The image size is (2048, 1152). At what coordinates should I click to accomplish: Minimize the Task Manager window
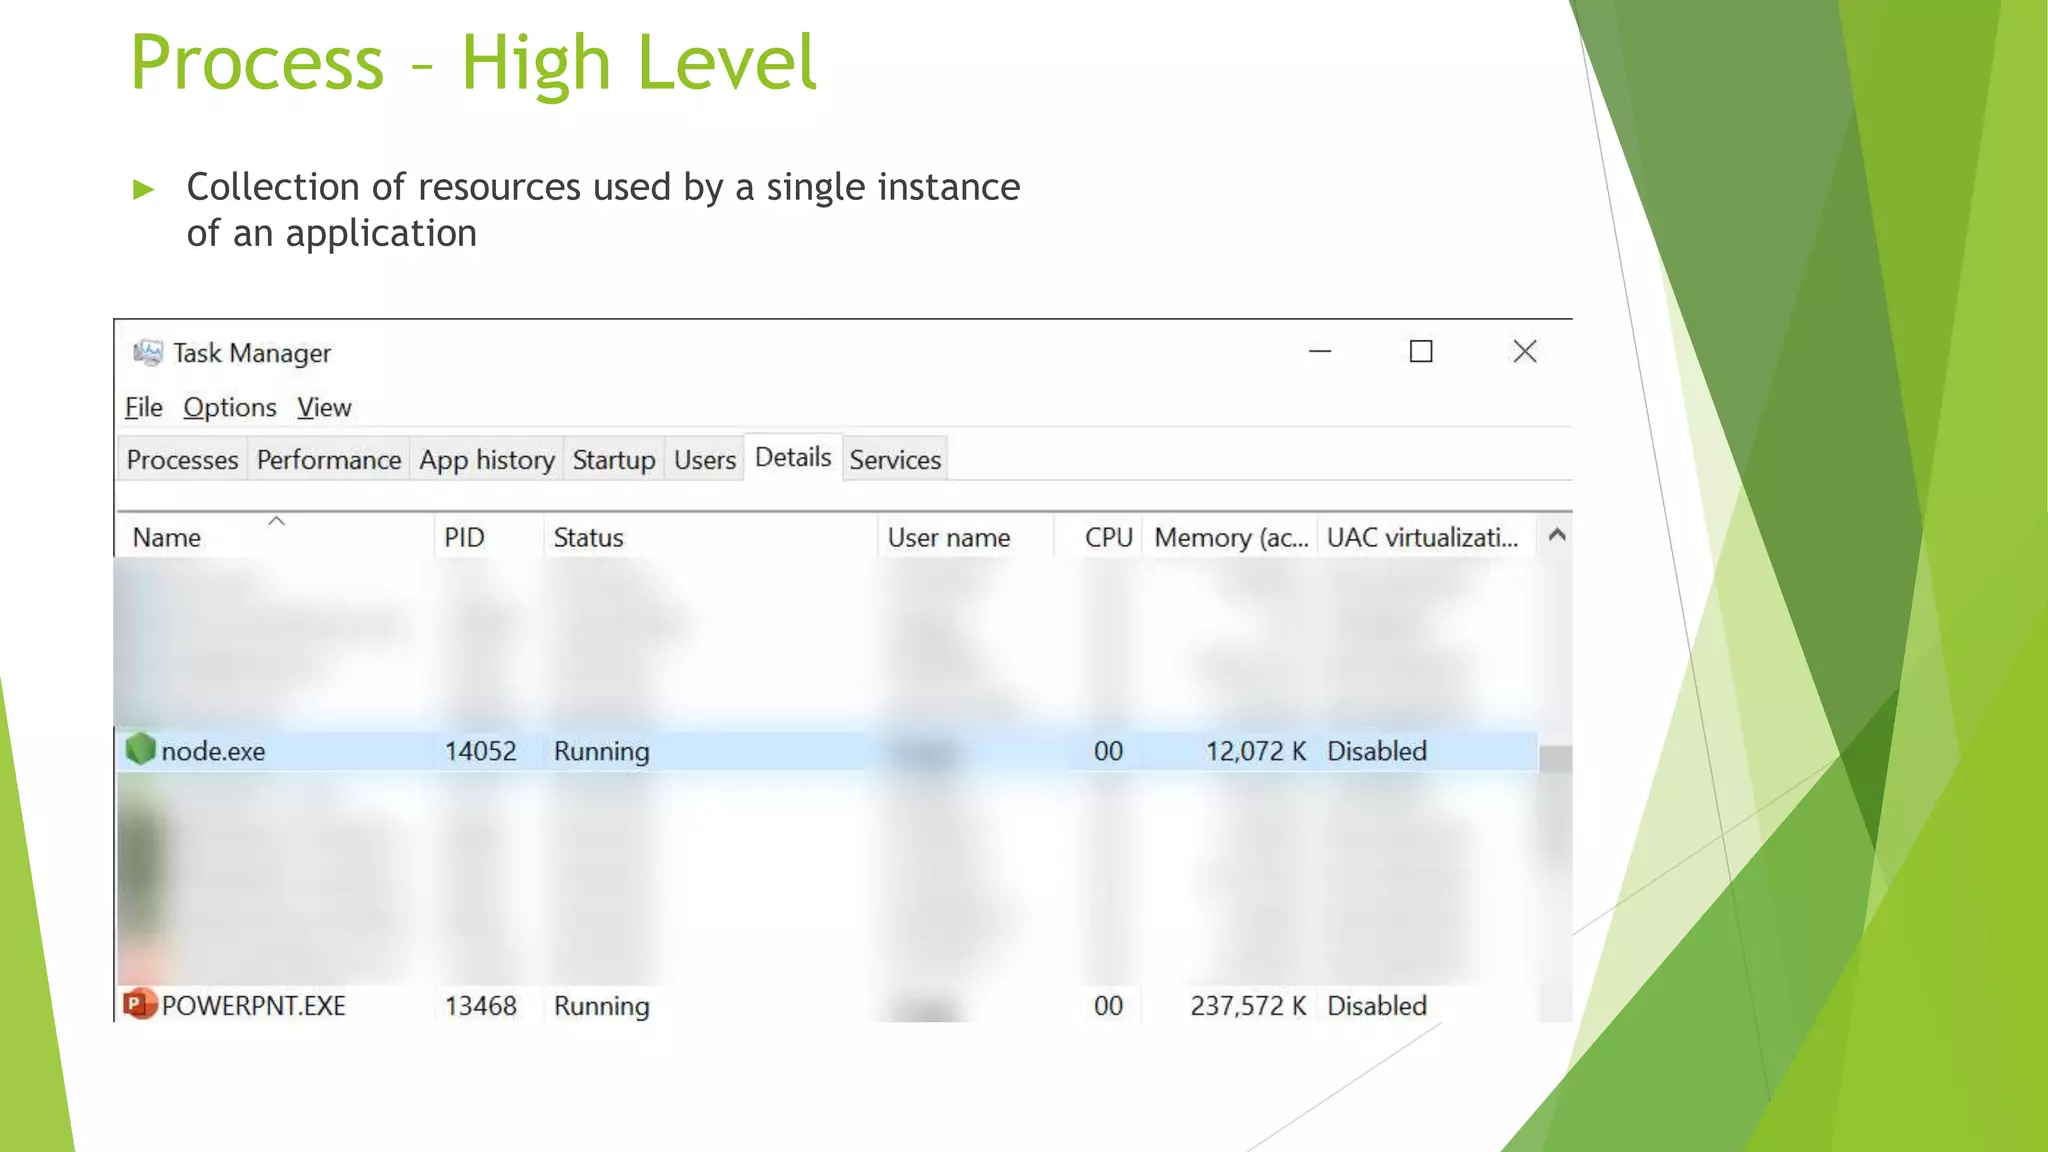click(1320, 351)
